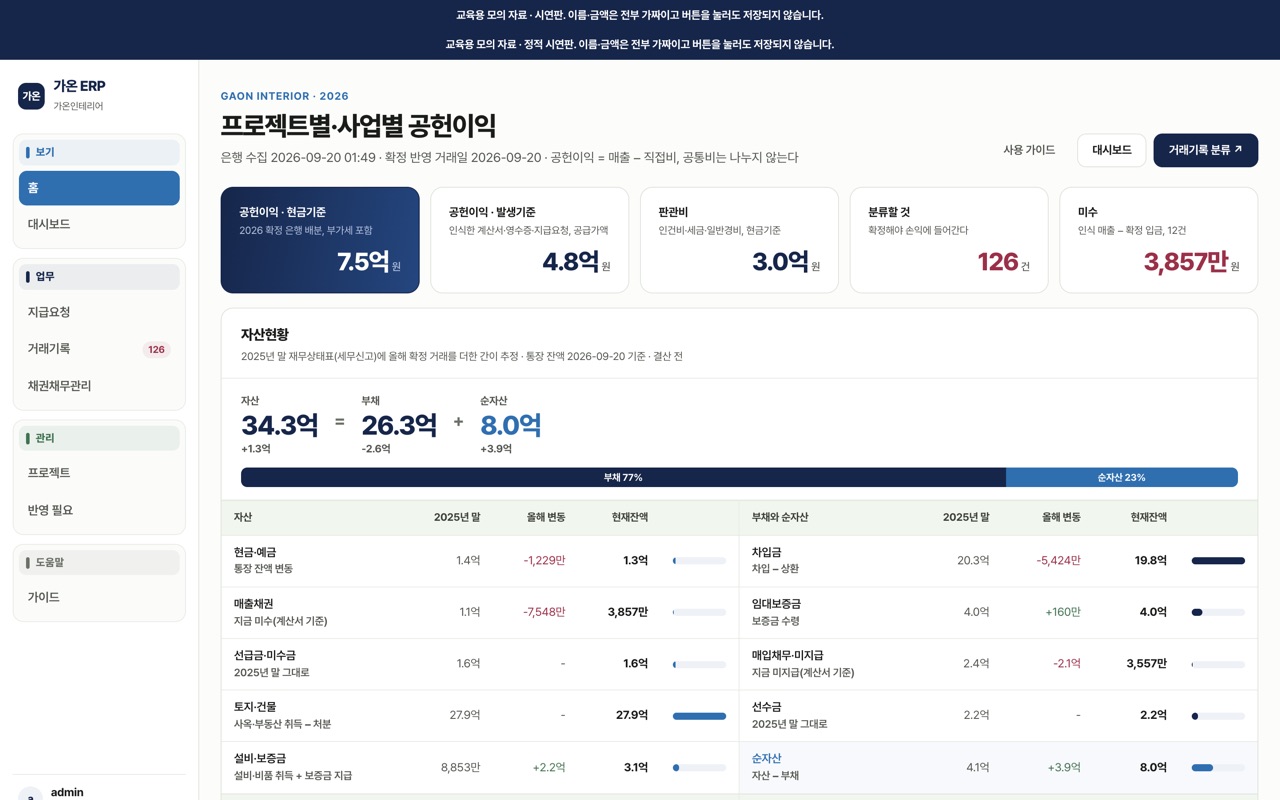The width and height of the screenshot is (1280, 800).
Task: Click the 순자산 link in table
Action: pos(766,759)
